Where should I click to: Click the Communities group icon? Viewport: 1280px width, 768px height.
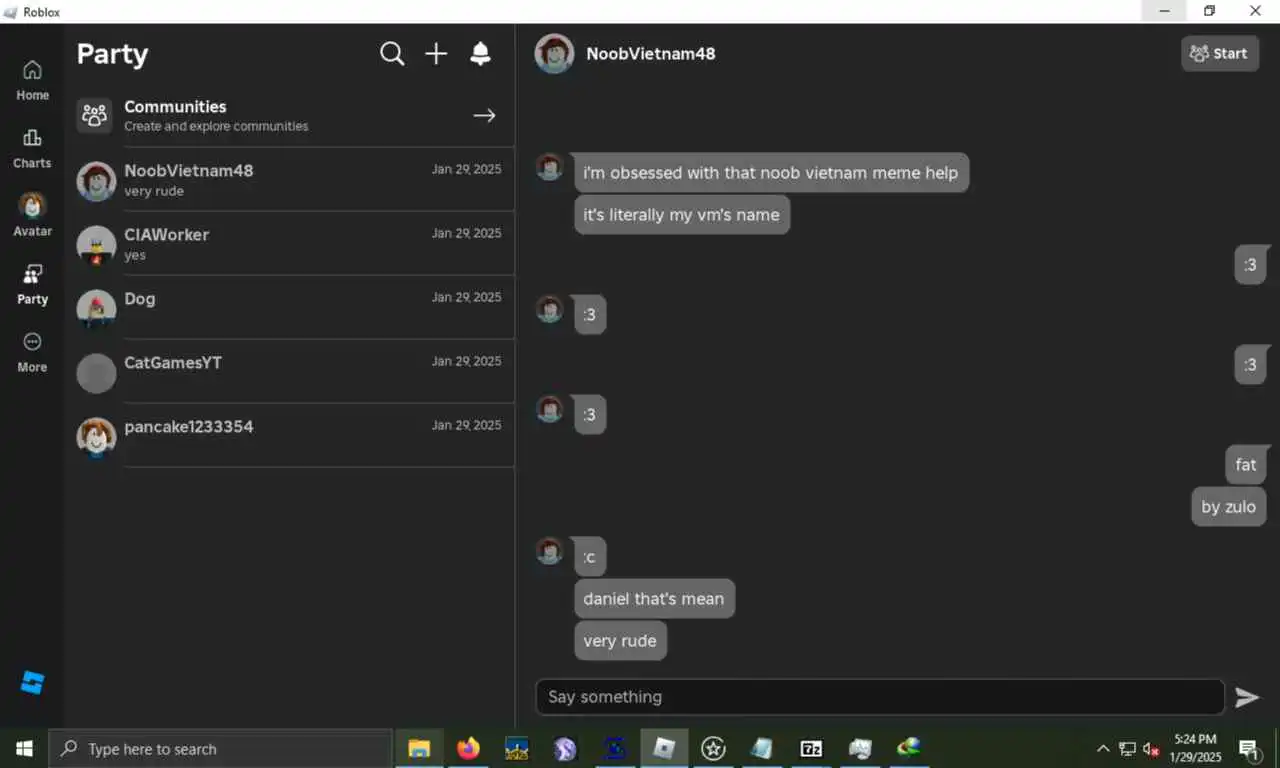95,116
